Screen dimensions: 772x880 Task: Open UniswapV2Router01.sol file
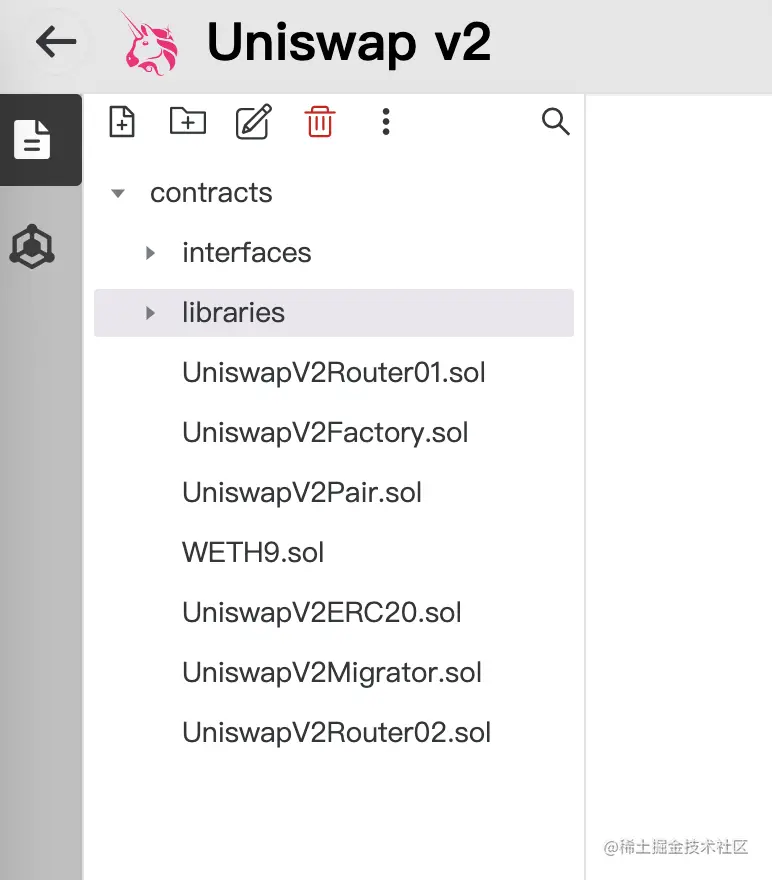[333, 373]
